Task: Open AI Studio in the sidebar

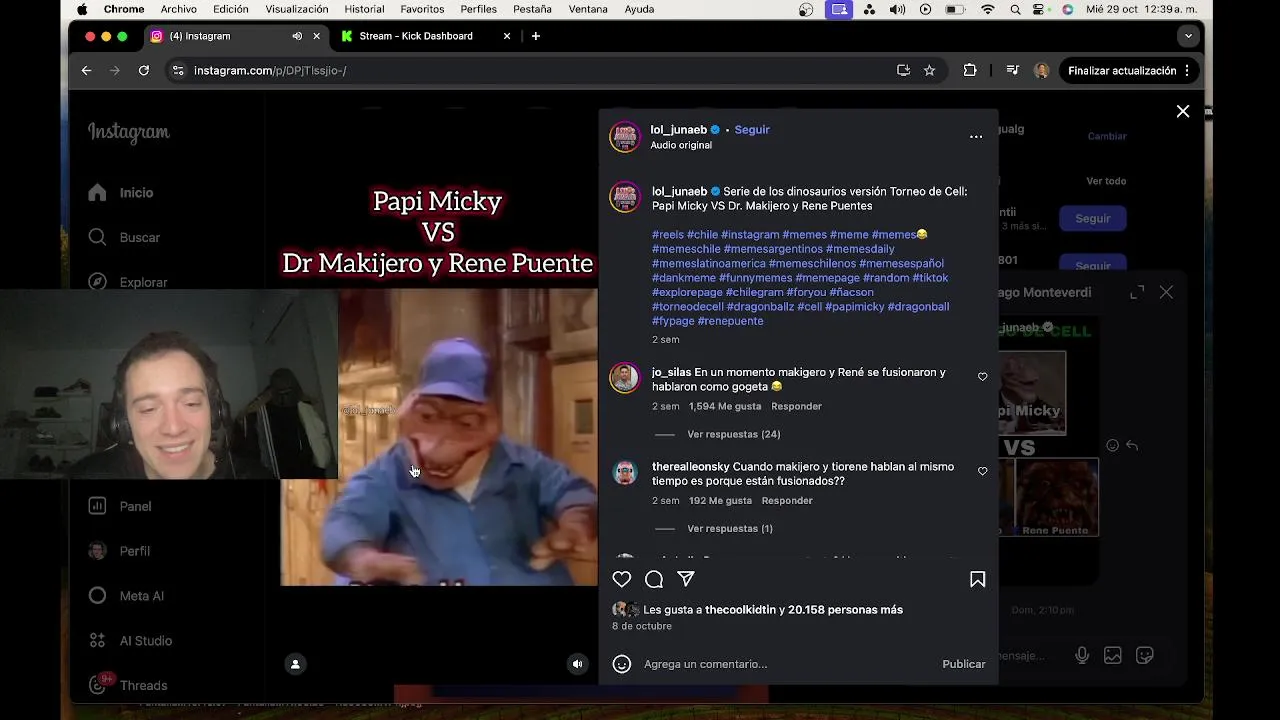Action: [x=130, y=641]
